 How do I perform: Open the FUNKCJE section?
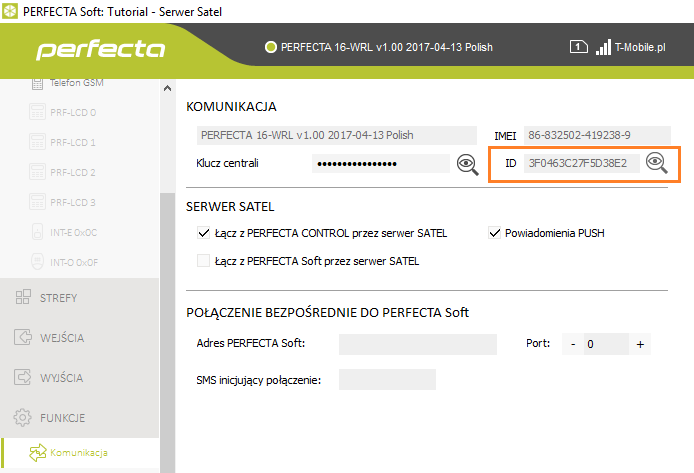(x=80, y=418)
